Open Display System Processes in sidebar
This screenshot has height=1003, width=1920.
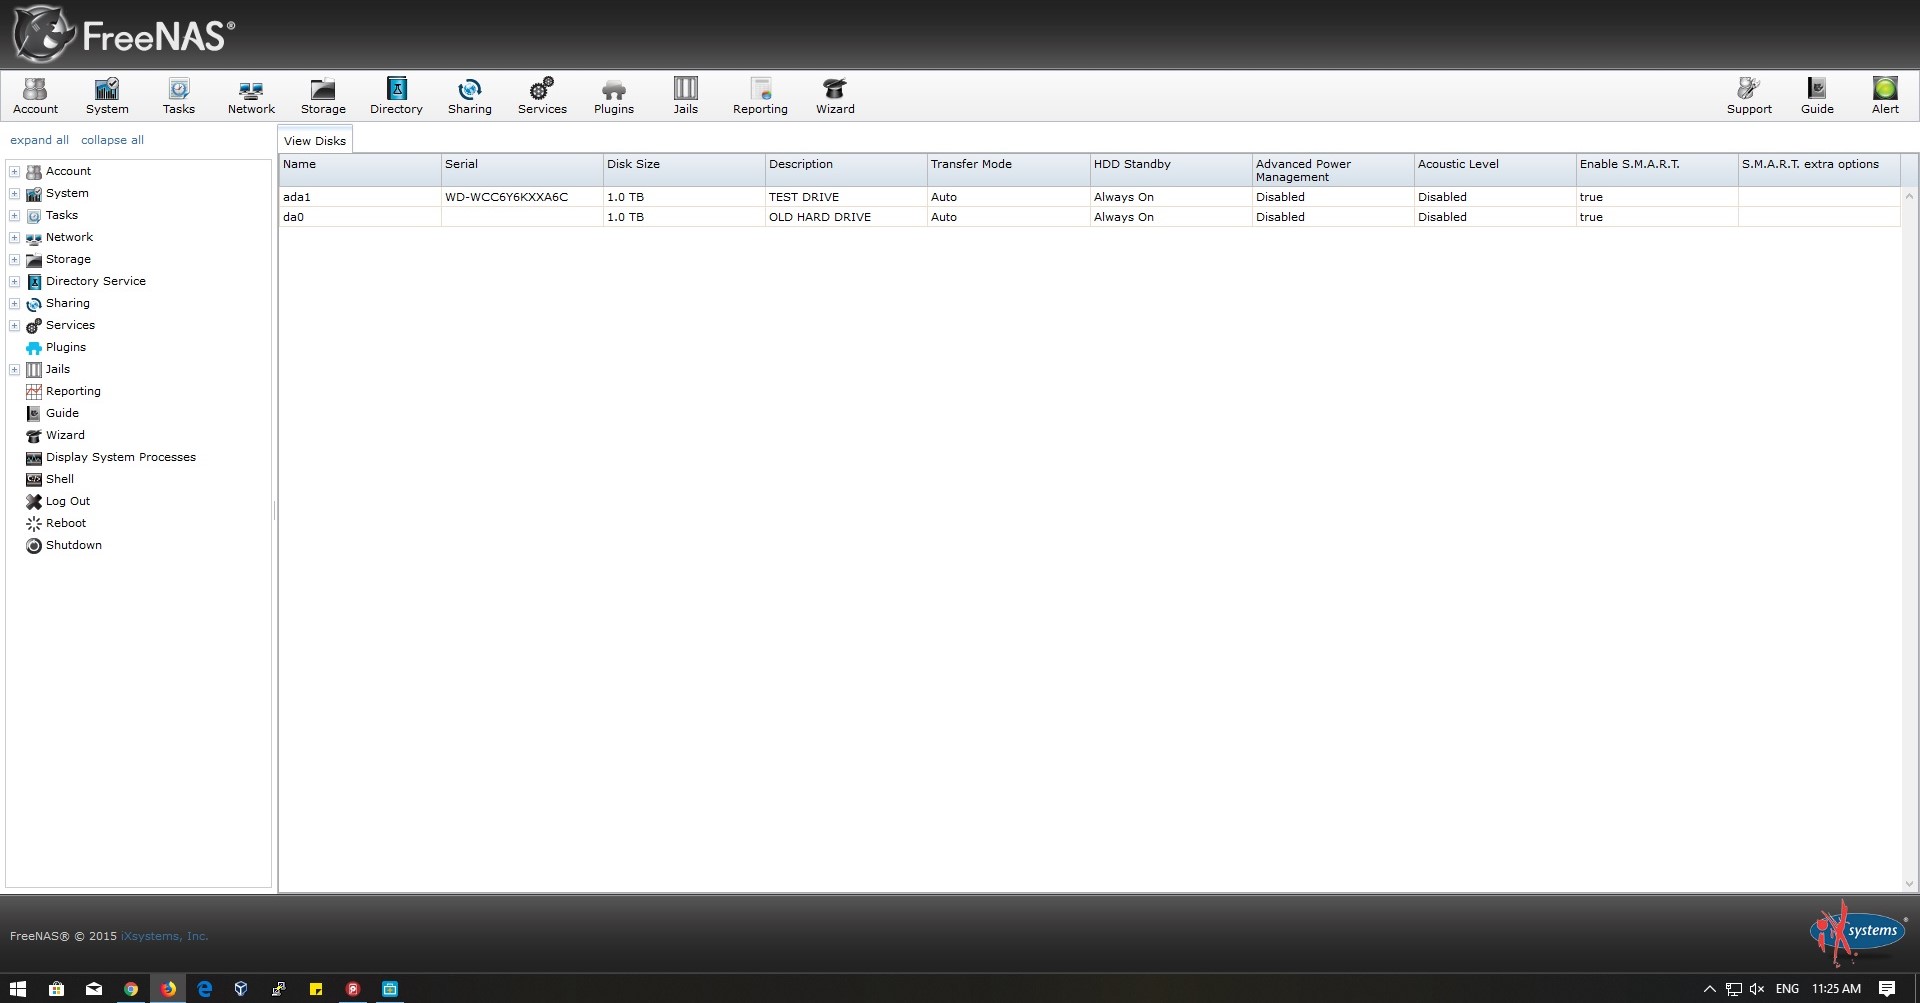pyautogui.click(x=120, y=457)
